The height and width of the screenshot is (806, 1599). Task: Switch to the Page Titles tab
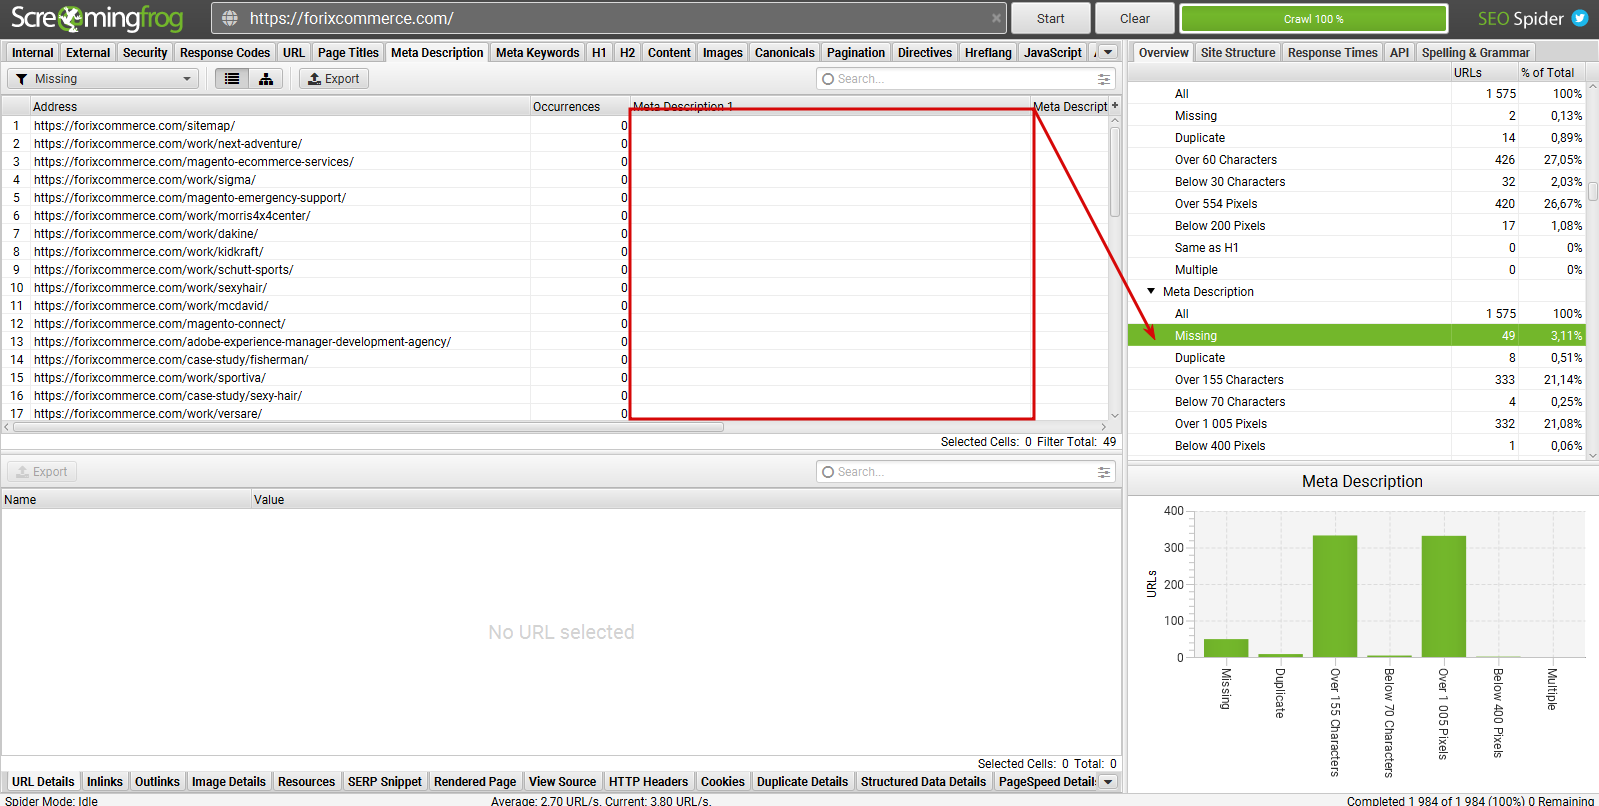tap(348, 52)
